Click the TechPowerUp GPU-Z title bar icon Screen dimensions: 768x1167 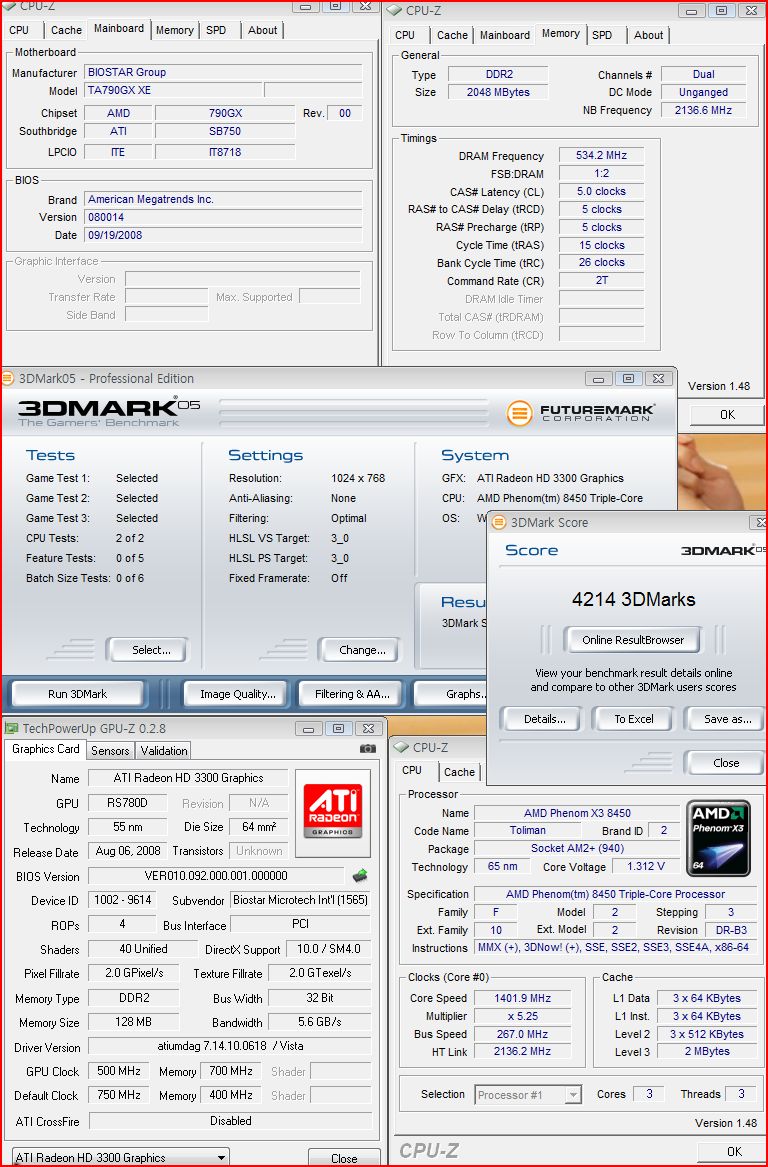tap(12, 728)
